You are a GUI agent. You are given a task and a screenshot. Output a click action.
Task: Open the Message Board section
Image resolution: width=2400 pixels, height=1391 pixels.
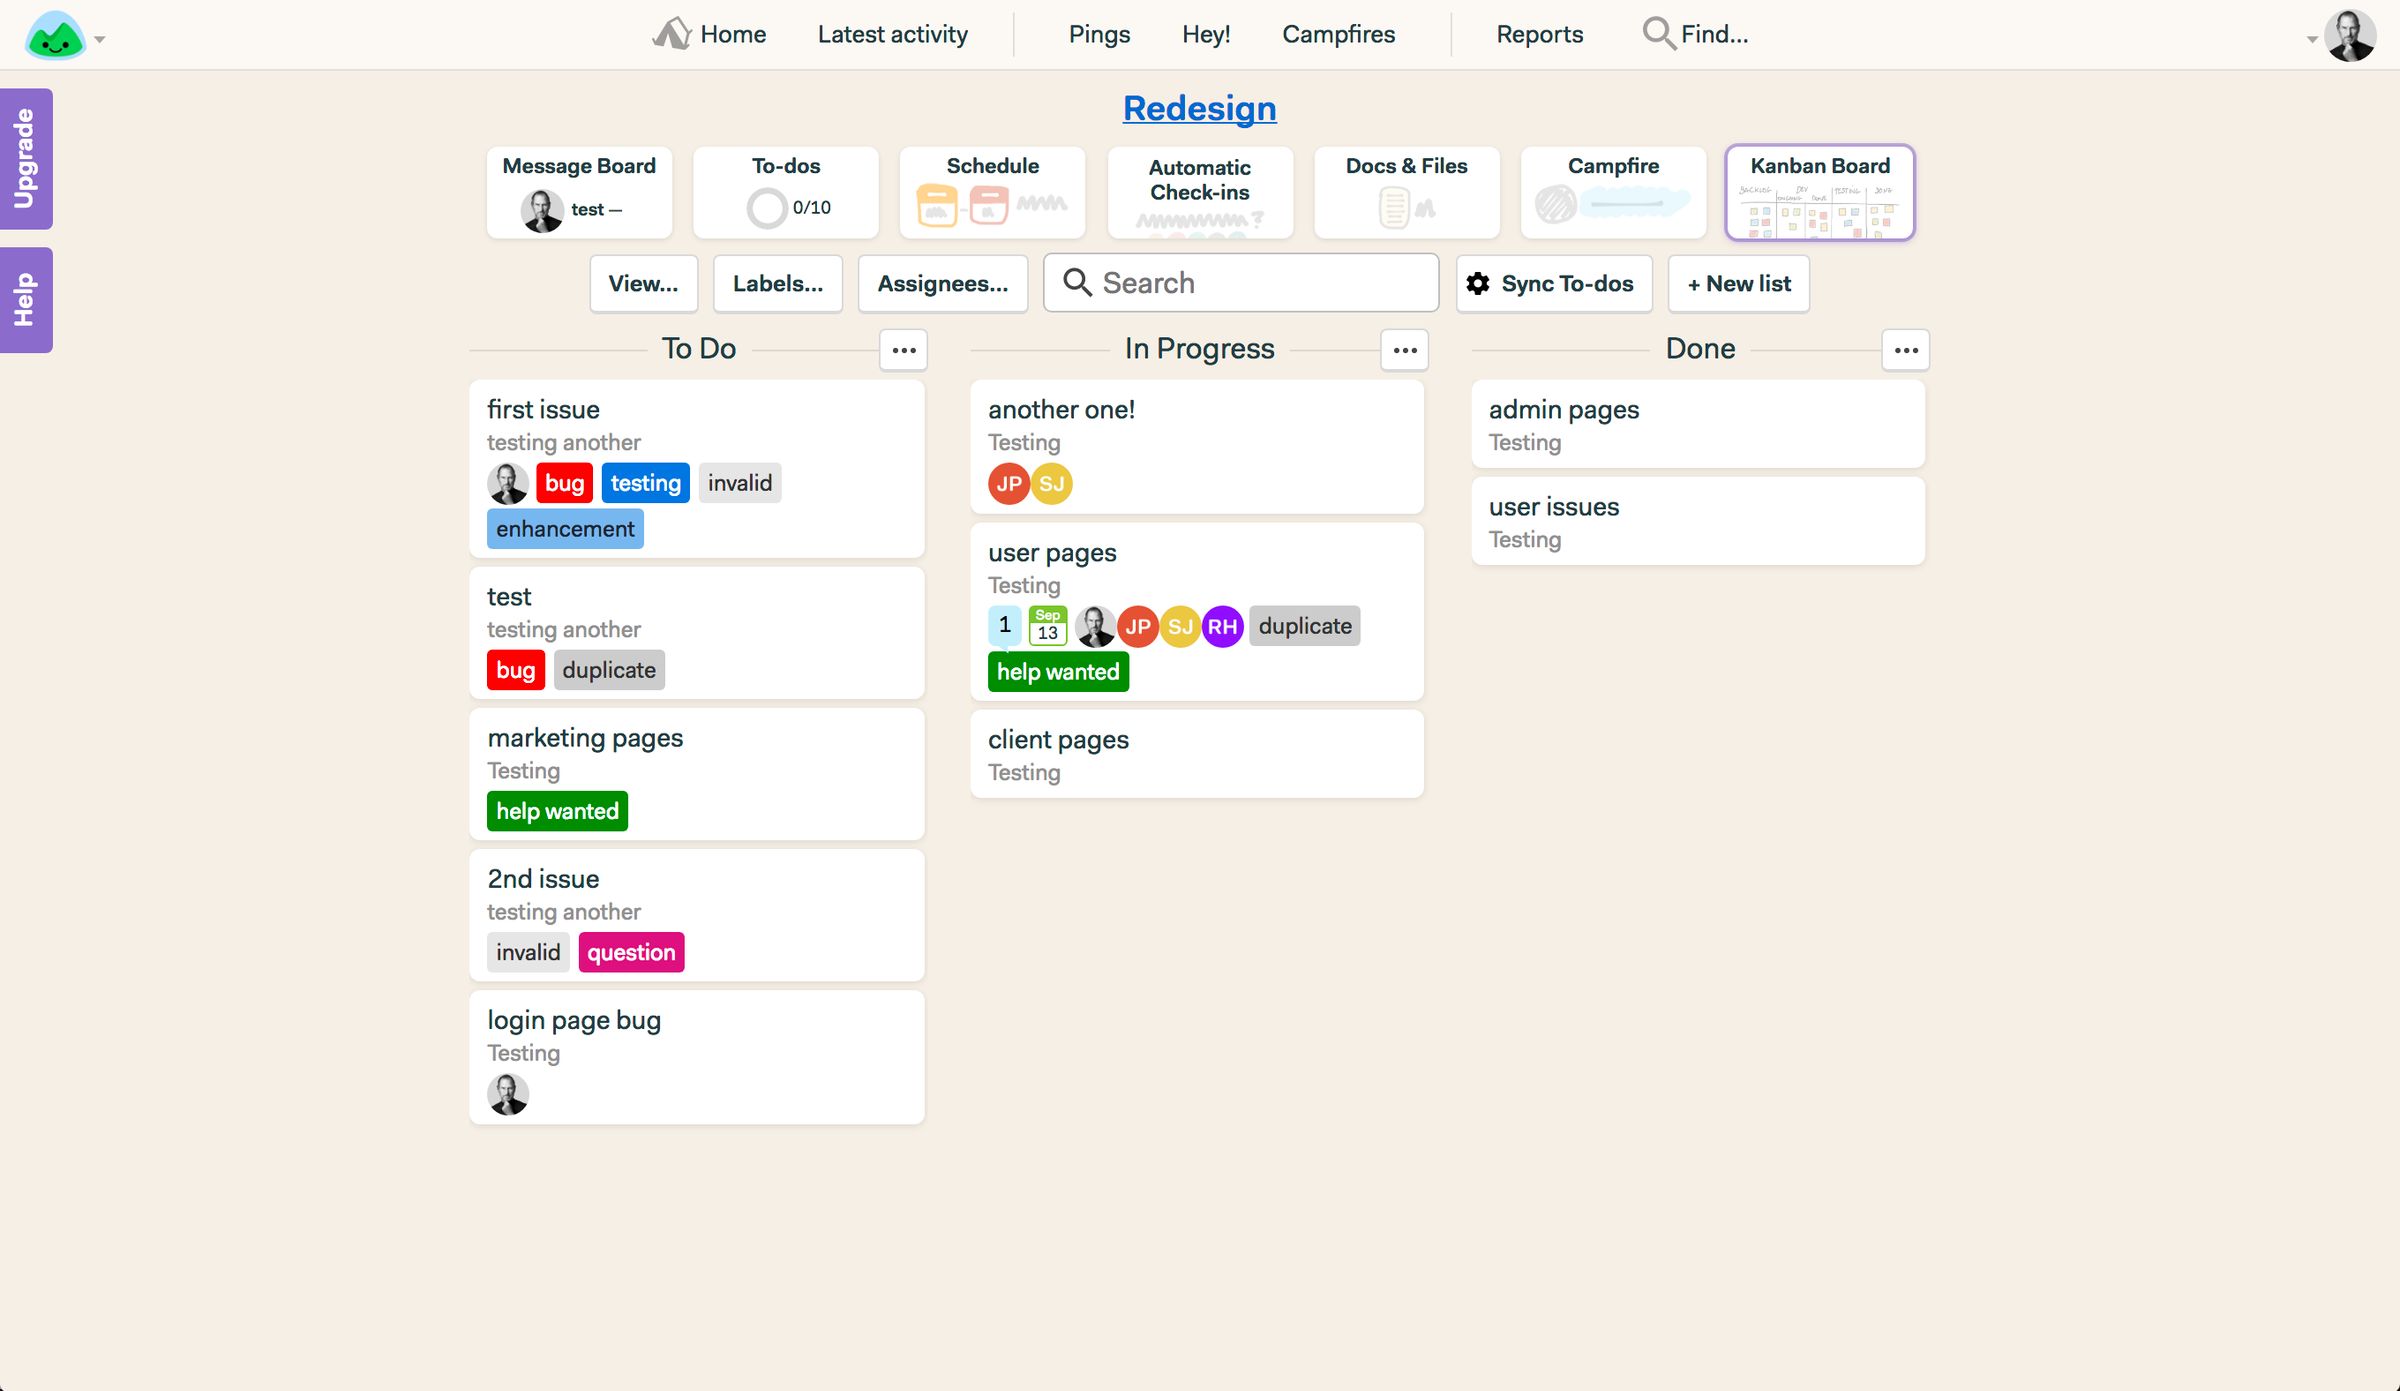coord(579,189)
